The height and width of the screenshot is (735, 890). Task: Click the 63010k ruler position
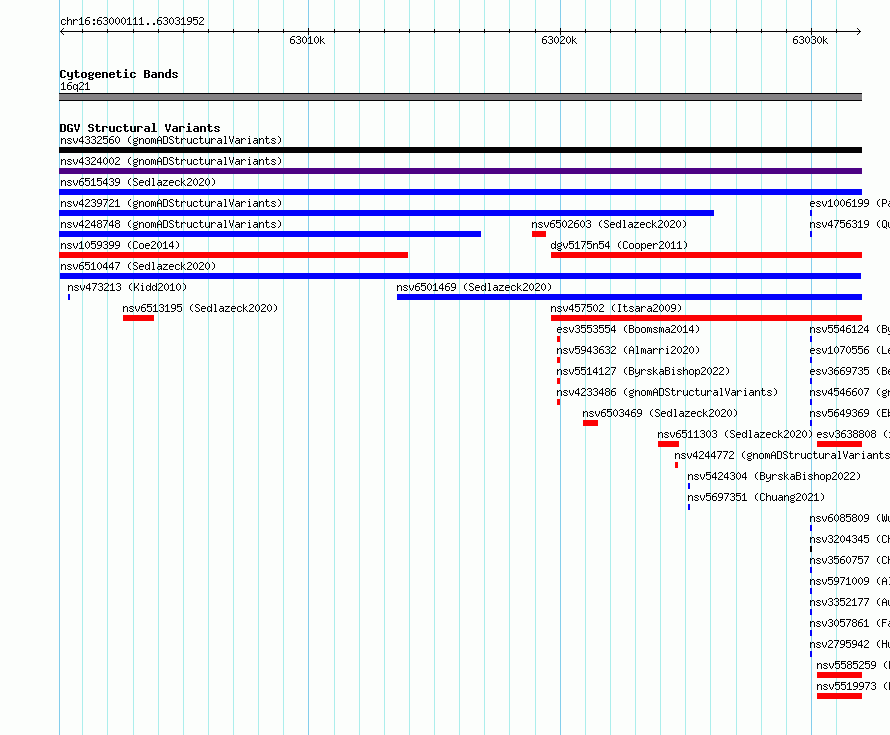click(307, 40)
